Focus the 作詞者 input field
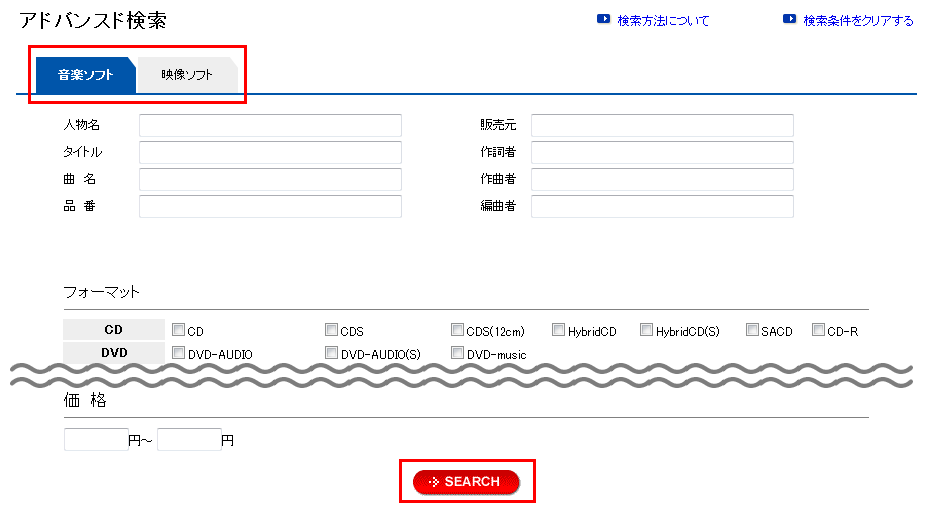This screenshot has width=933, height=505. 662,152
